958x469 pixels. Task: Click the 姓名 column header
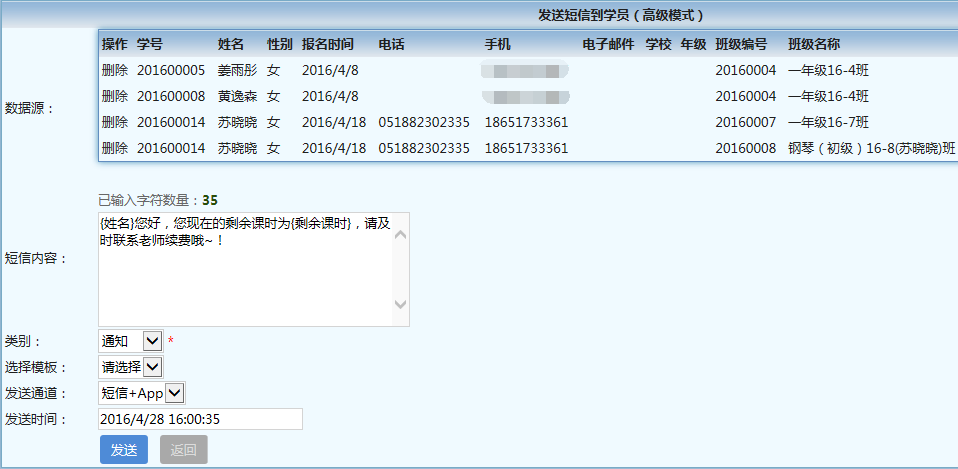[x=231, y=44]
